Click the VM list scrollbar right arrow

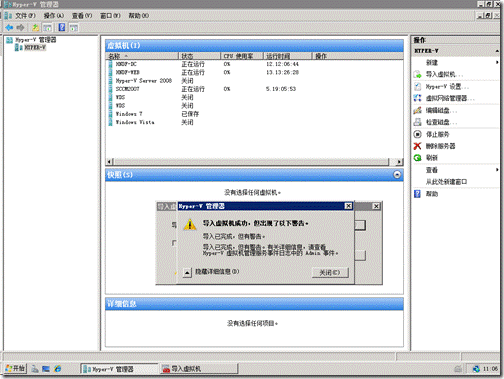[399, 162]
